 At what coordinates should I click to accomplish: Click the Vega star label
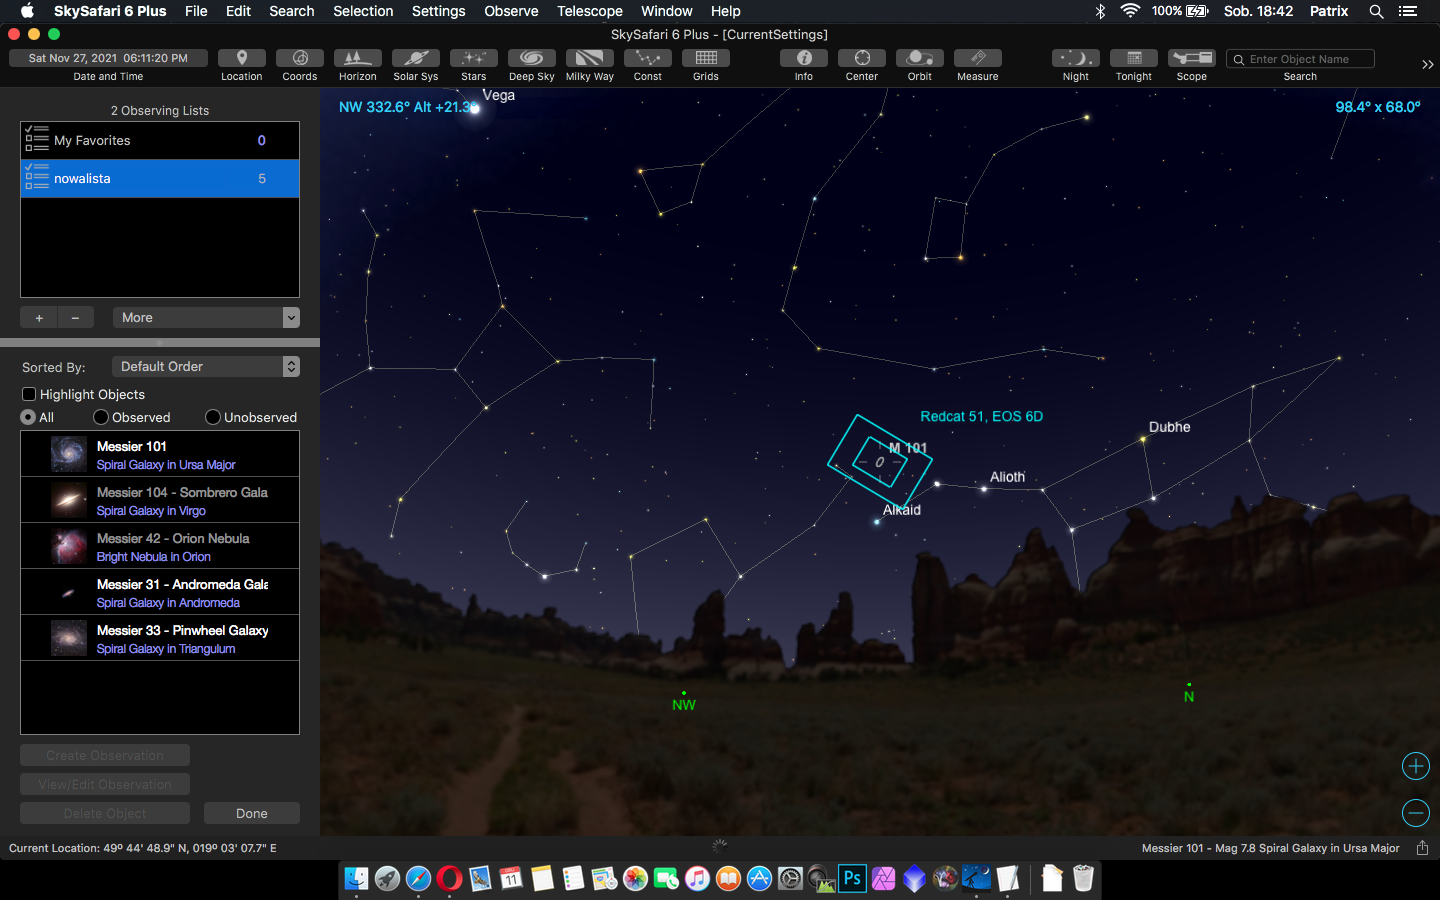pos(499,95)
